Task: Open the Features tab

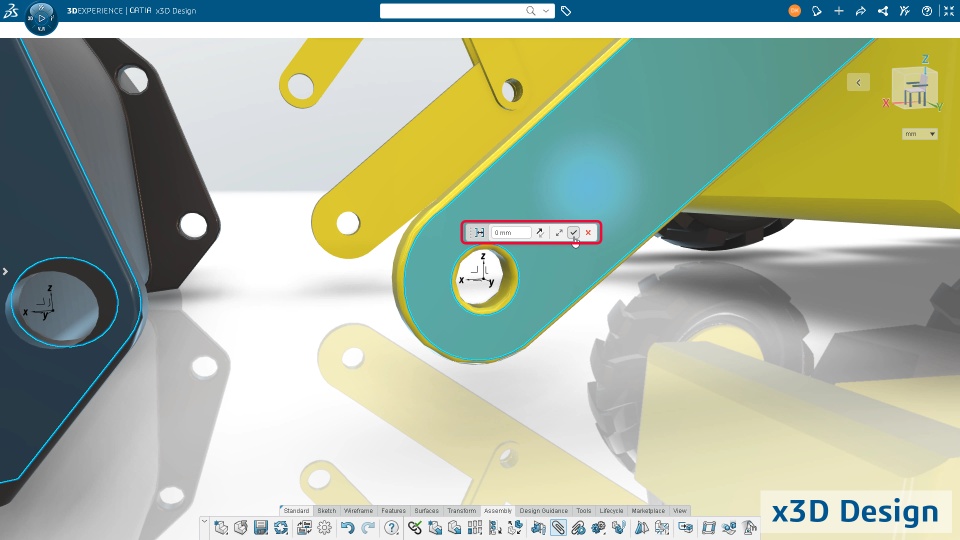Action: pyautogui.click(x=393, y=511)
